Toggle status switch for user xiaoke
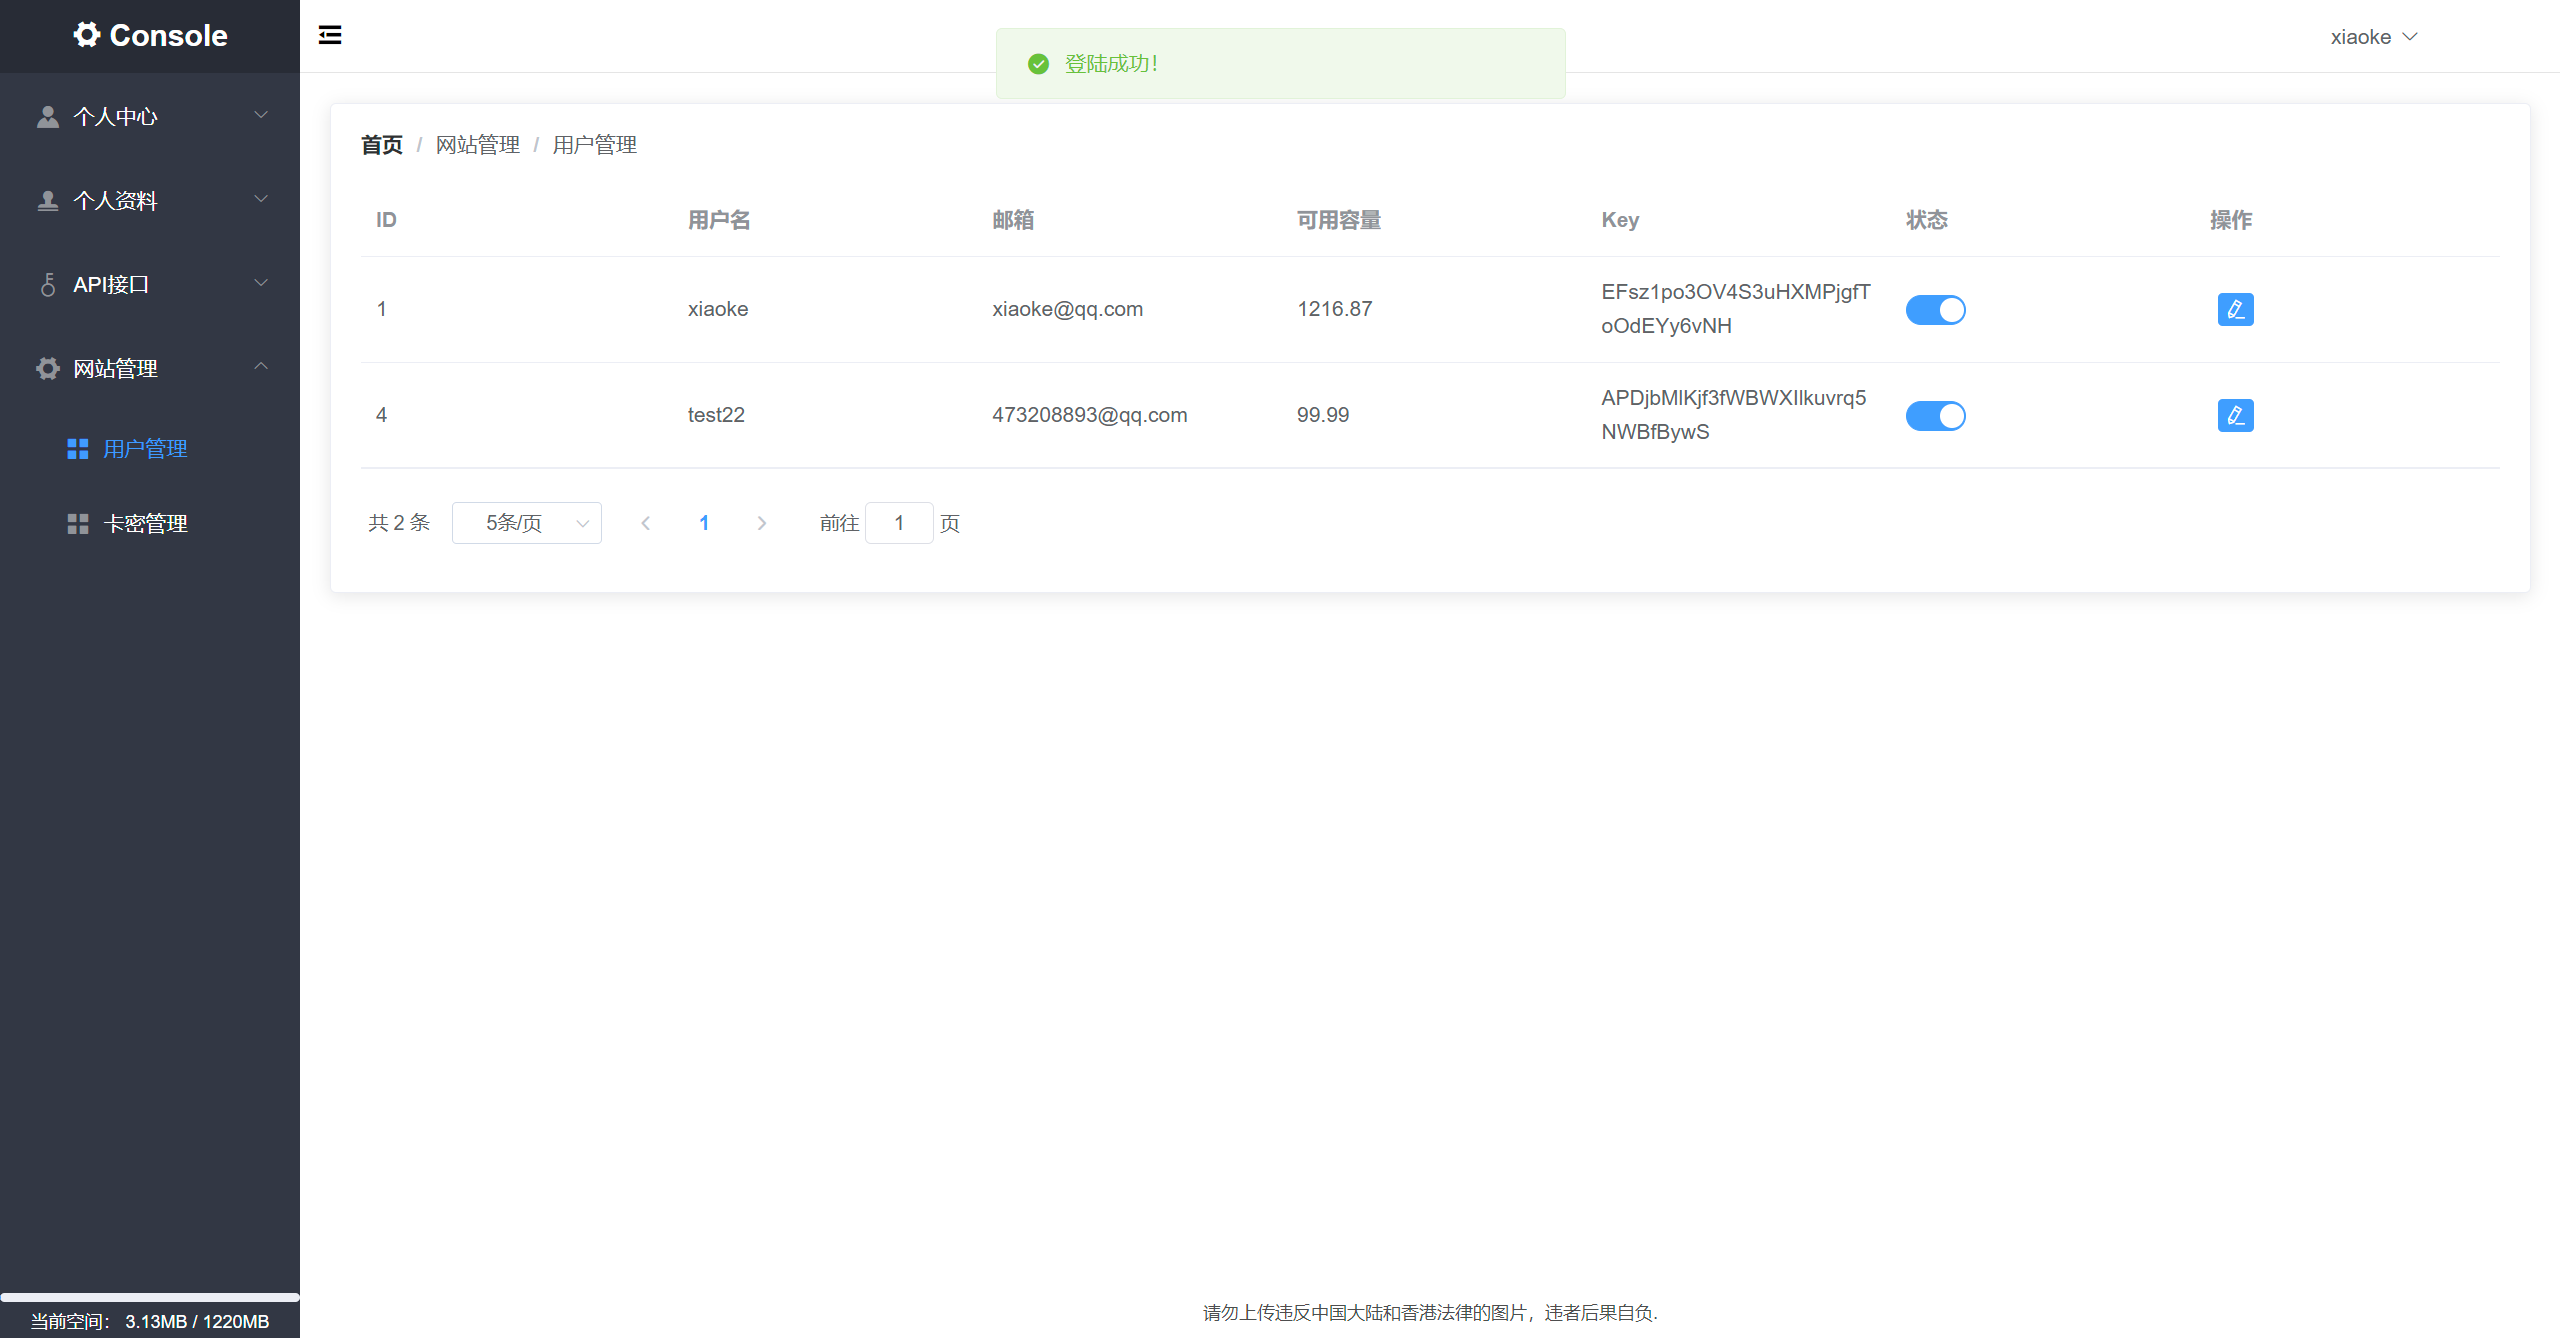Image resolution: width=2560 pixels, height=1338 pixels. pyautogui.click(x=1935, y=310)
